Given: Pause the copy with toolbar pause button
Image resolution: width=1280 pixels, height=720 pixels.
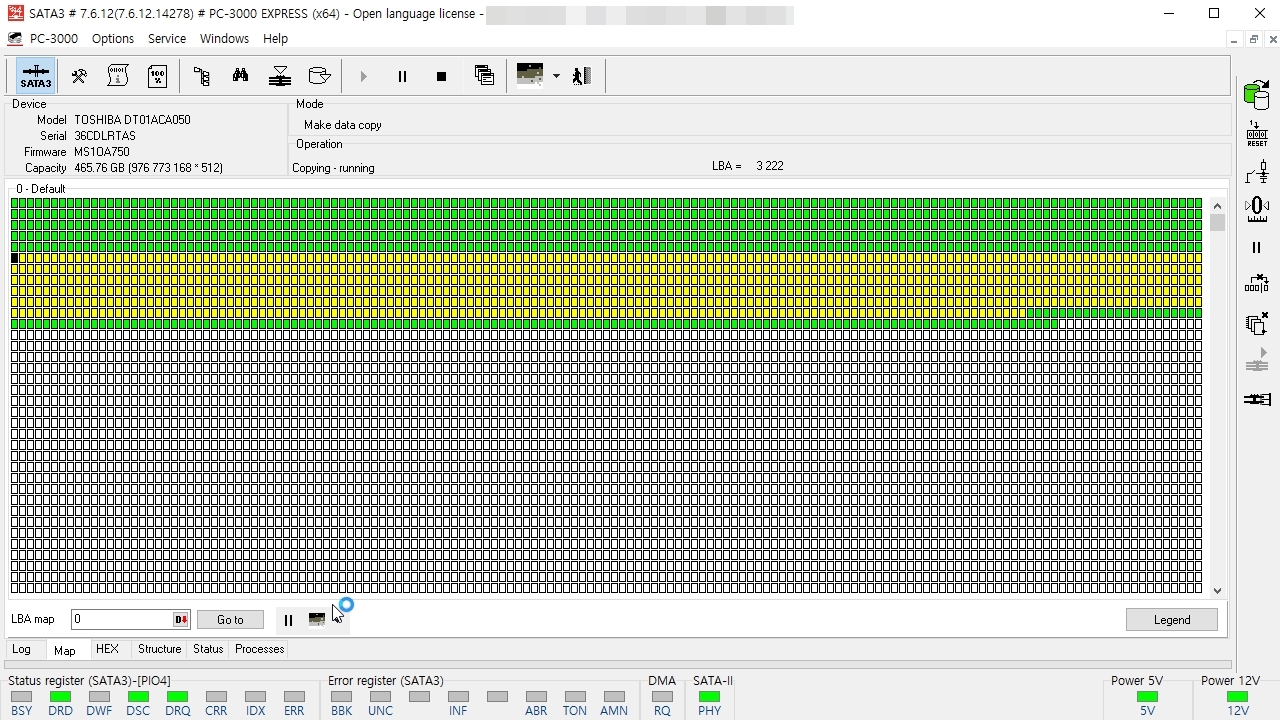Looking at the screenshot, I should click(x=402, y=76).
